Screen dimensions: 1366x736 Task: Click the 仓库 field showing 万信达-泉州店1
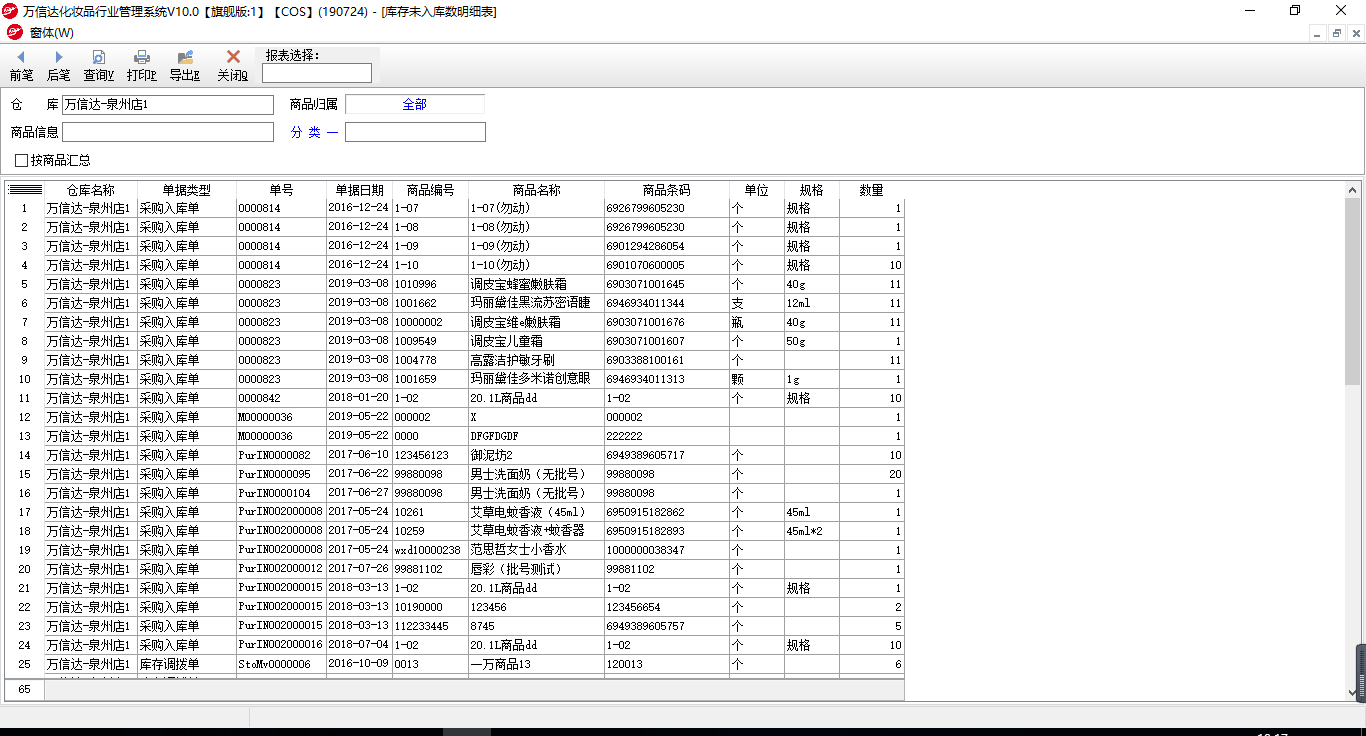(168, 104)
